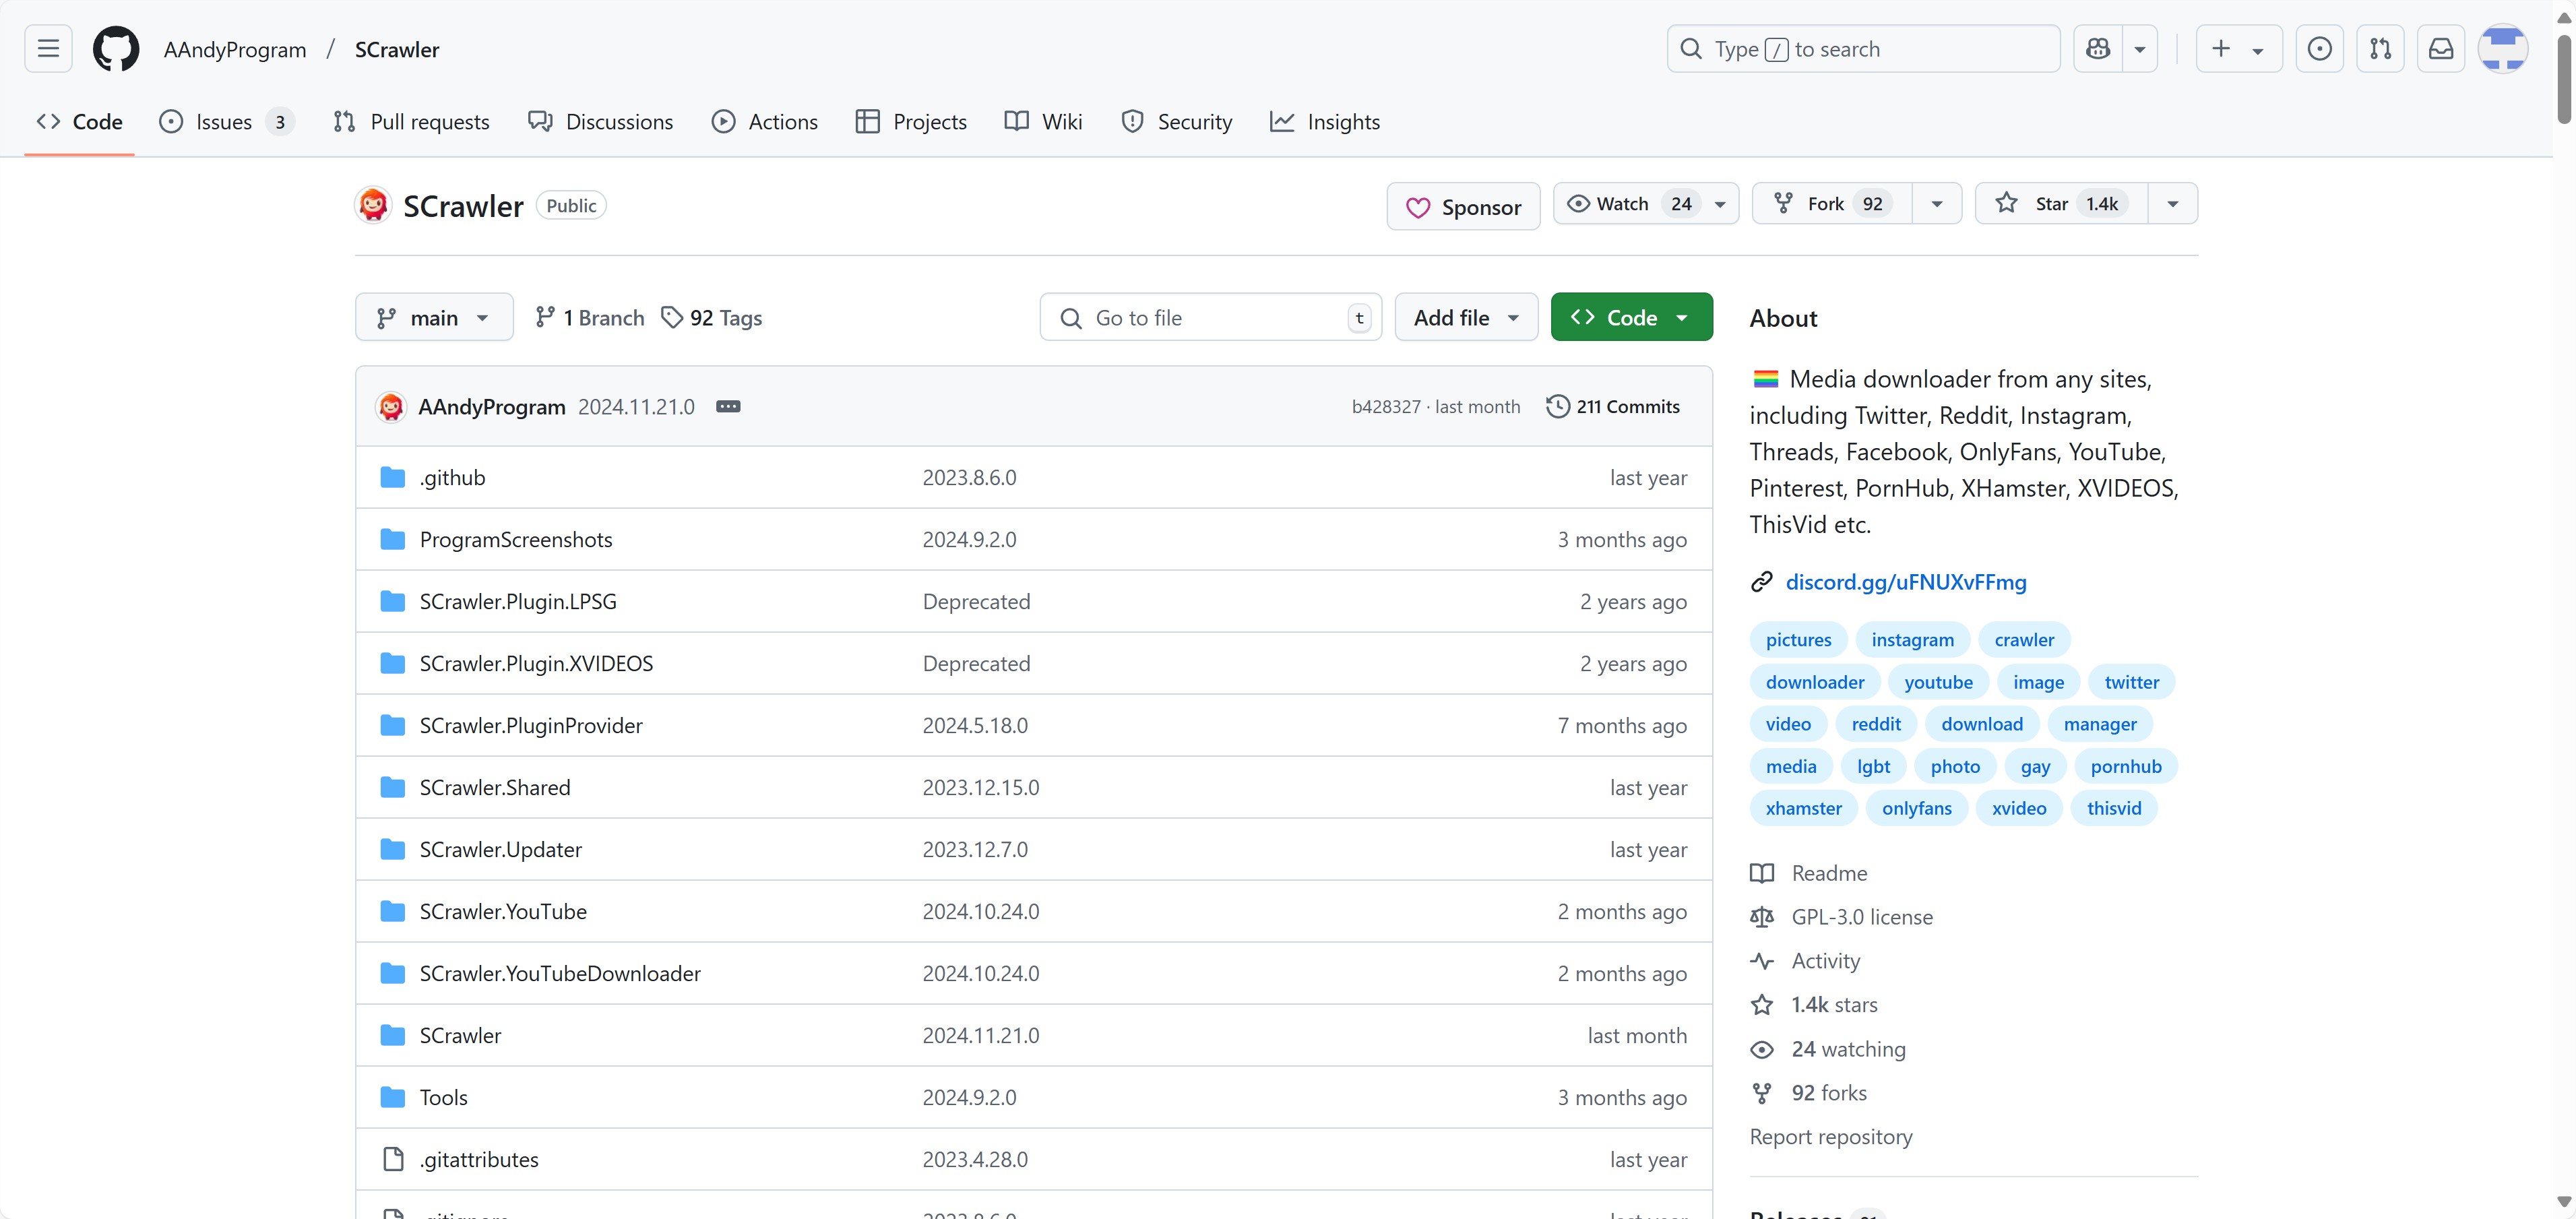Click the downloader topic tag
The width and height of the screenshot is (2576, 1219).
click(x=1814, y=682)
